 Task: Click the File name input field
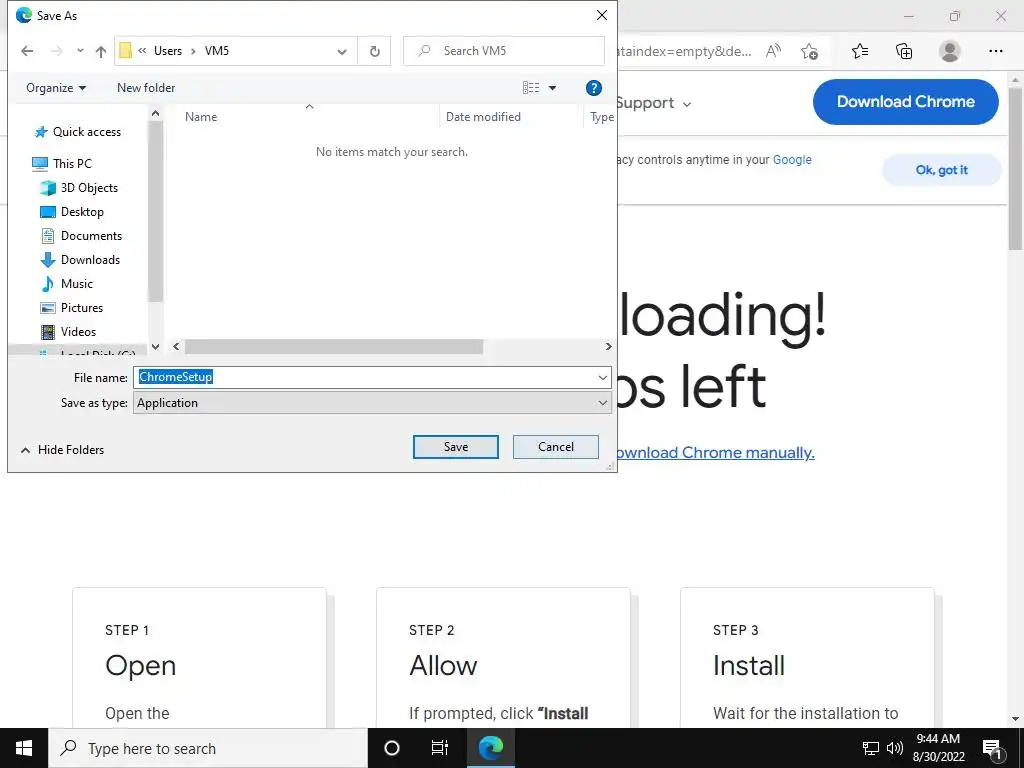tap(364, 377)
